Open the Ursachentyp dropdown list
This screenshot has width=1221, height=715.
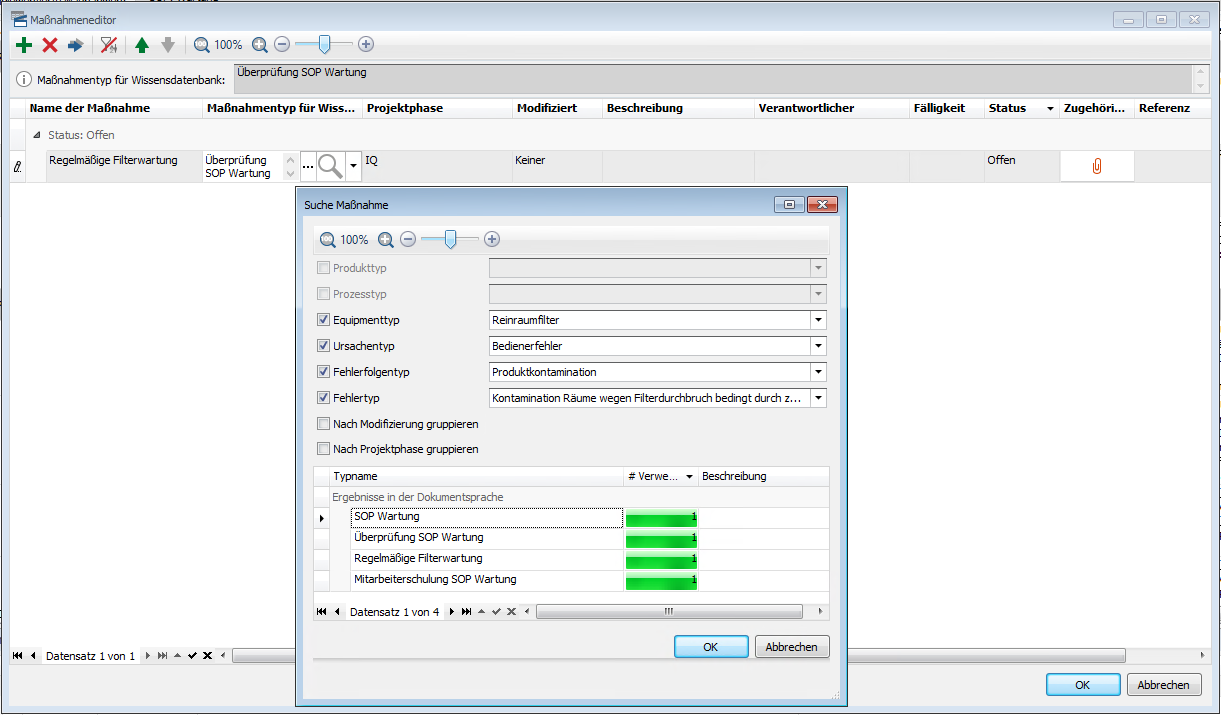pyautogui.click(x=818, y=346)
